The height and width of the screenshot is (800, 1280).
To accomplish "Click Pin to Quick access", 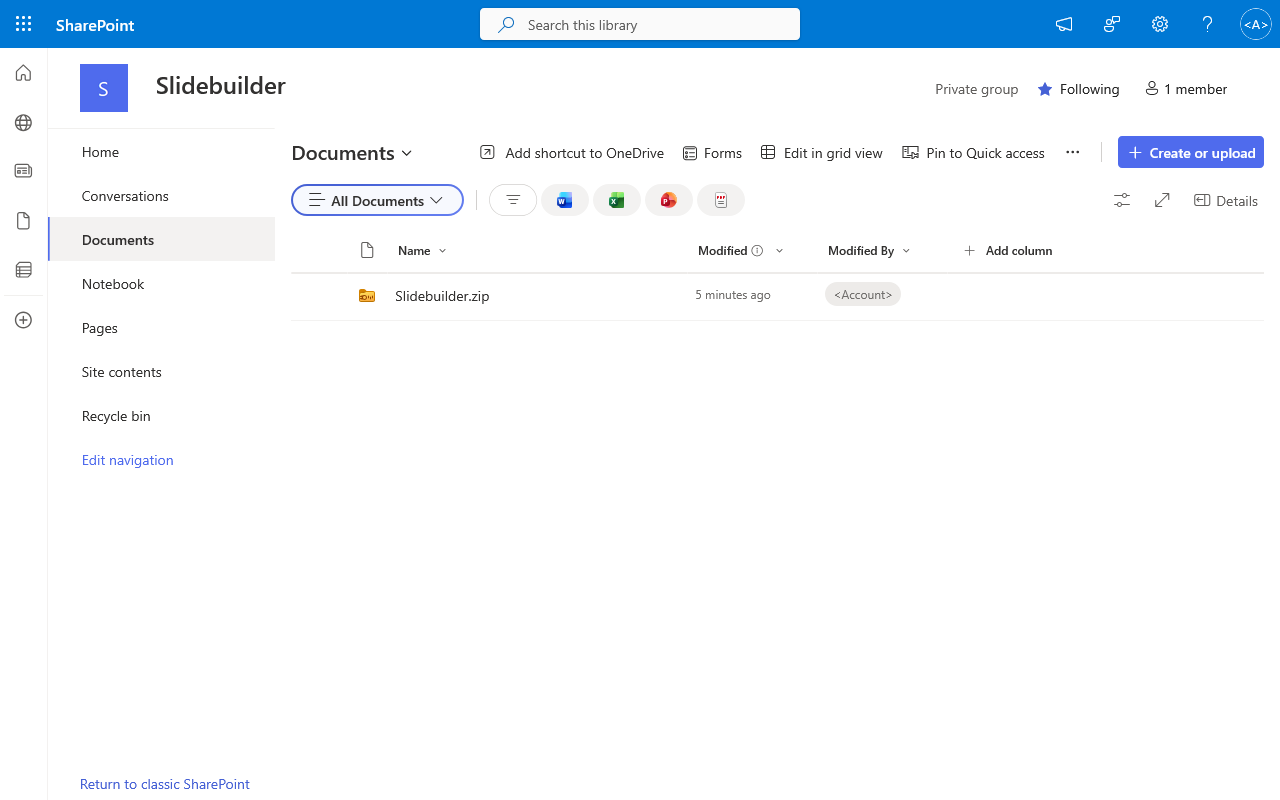I will (x=974, y=153).
